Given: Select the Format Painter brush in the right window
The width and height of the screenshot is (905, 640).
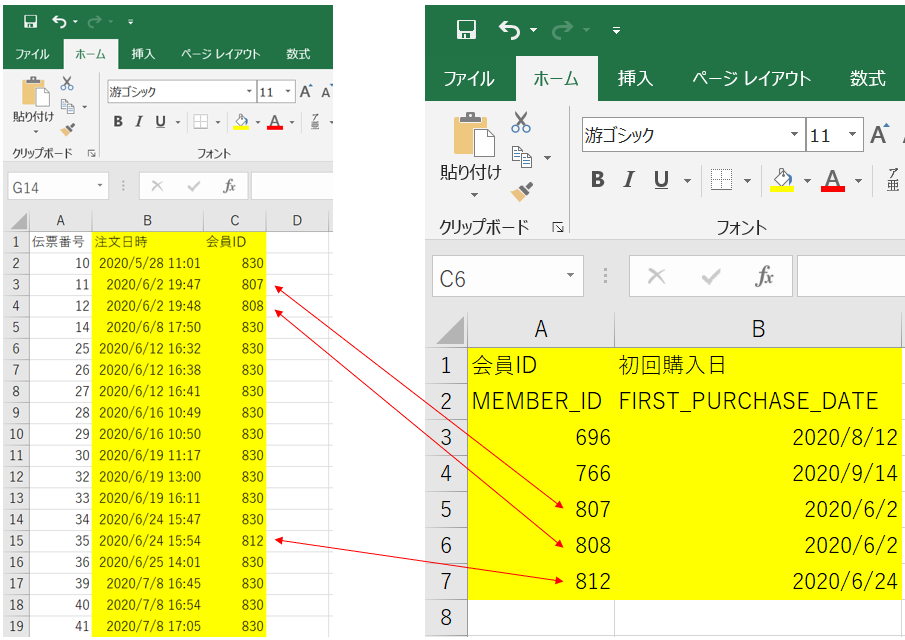Looking at the screenshot, I should pos(521,190).
